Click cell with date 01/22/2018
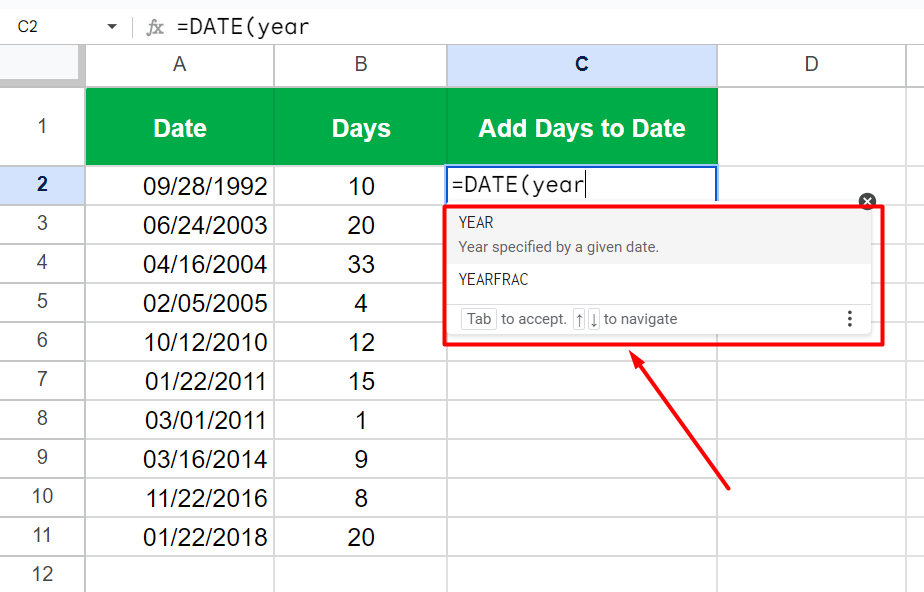This screenshot has height=592, width=924. [x=180, y=537]
